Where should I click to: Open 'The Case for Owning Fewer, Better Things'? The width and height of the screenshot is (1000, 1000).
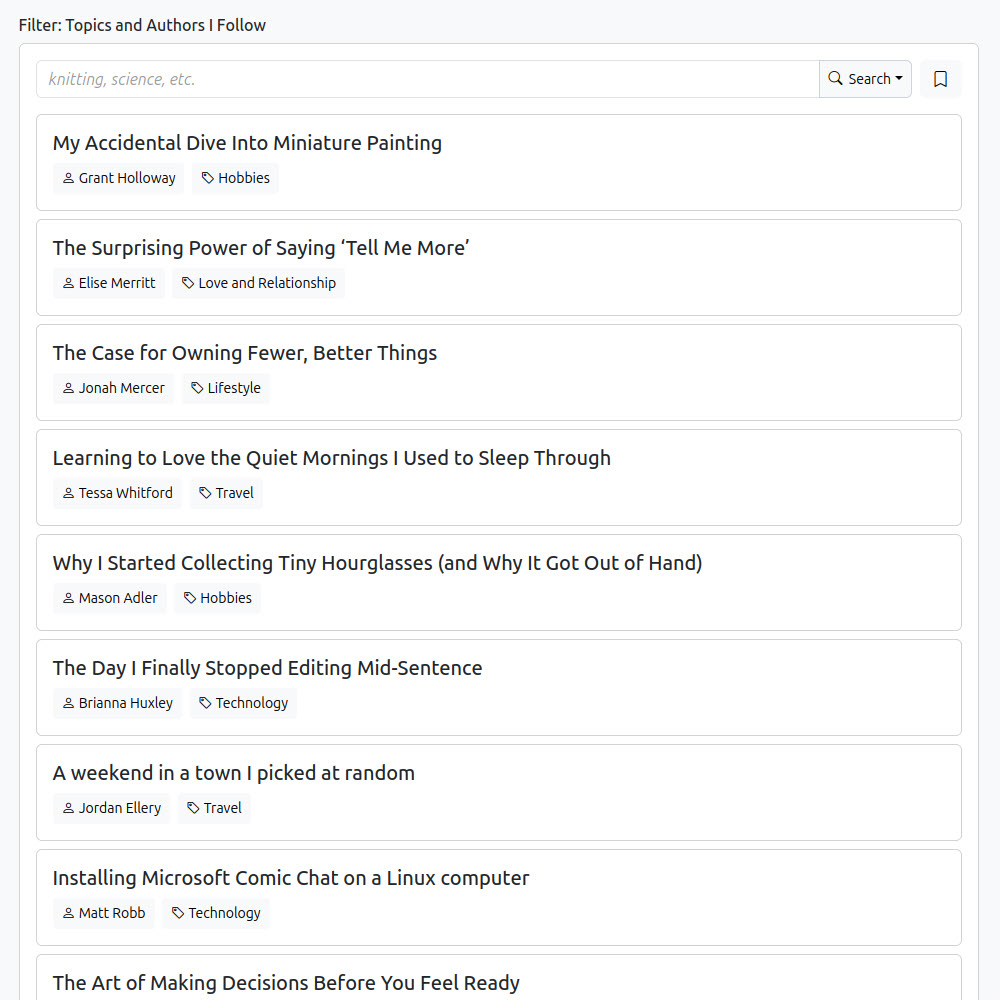click(x=245, y=353)
